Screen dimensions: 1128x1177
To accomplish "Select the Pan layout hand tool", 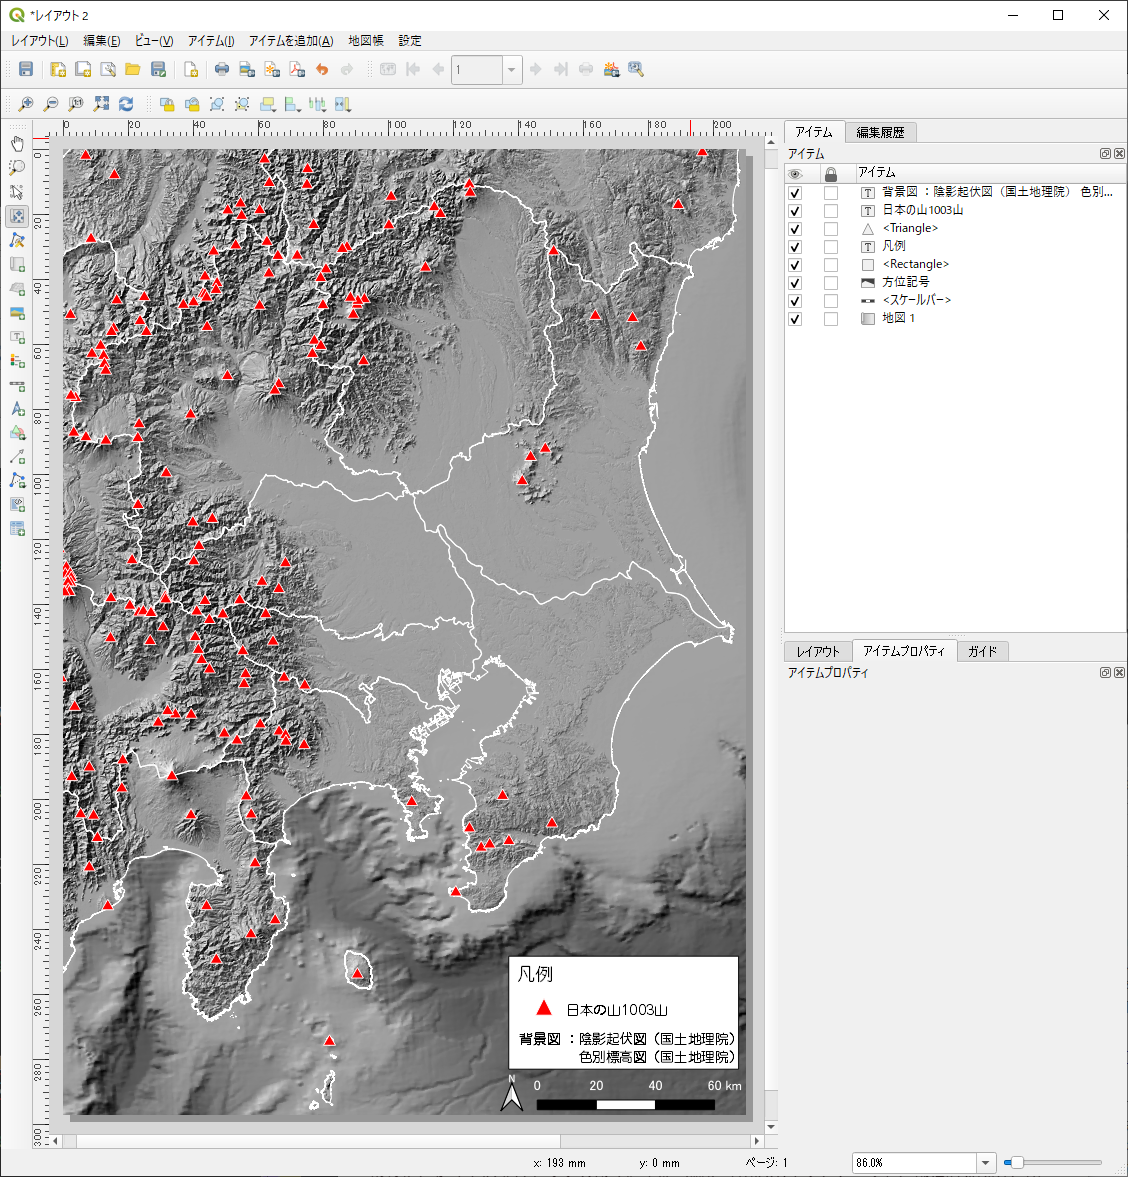I will coord(17,144).
